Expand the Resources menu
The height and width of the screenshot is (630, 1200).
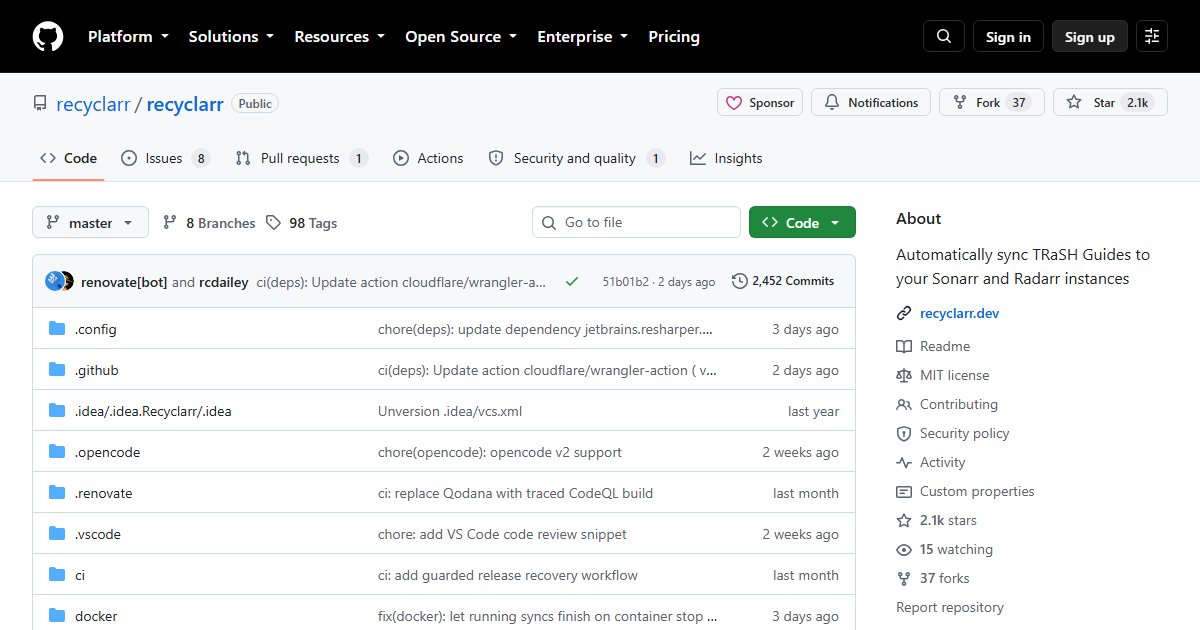[x=339, y=37]
